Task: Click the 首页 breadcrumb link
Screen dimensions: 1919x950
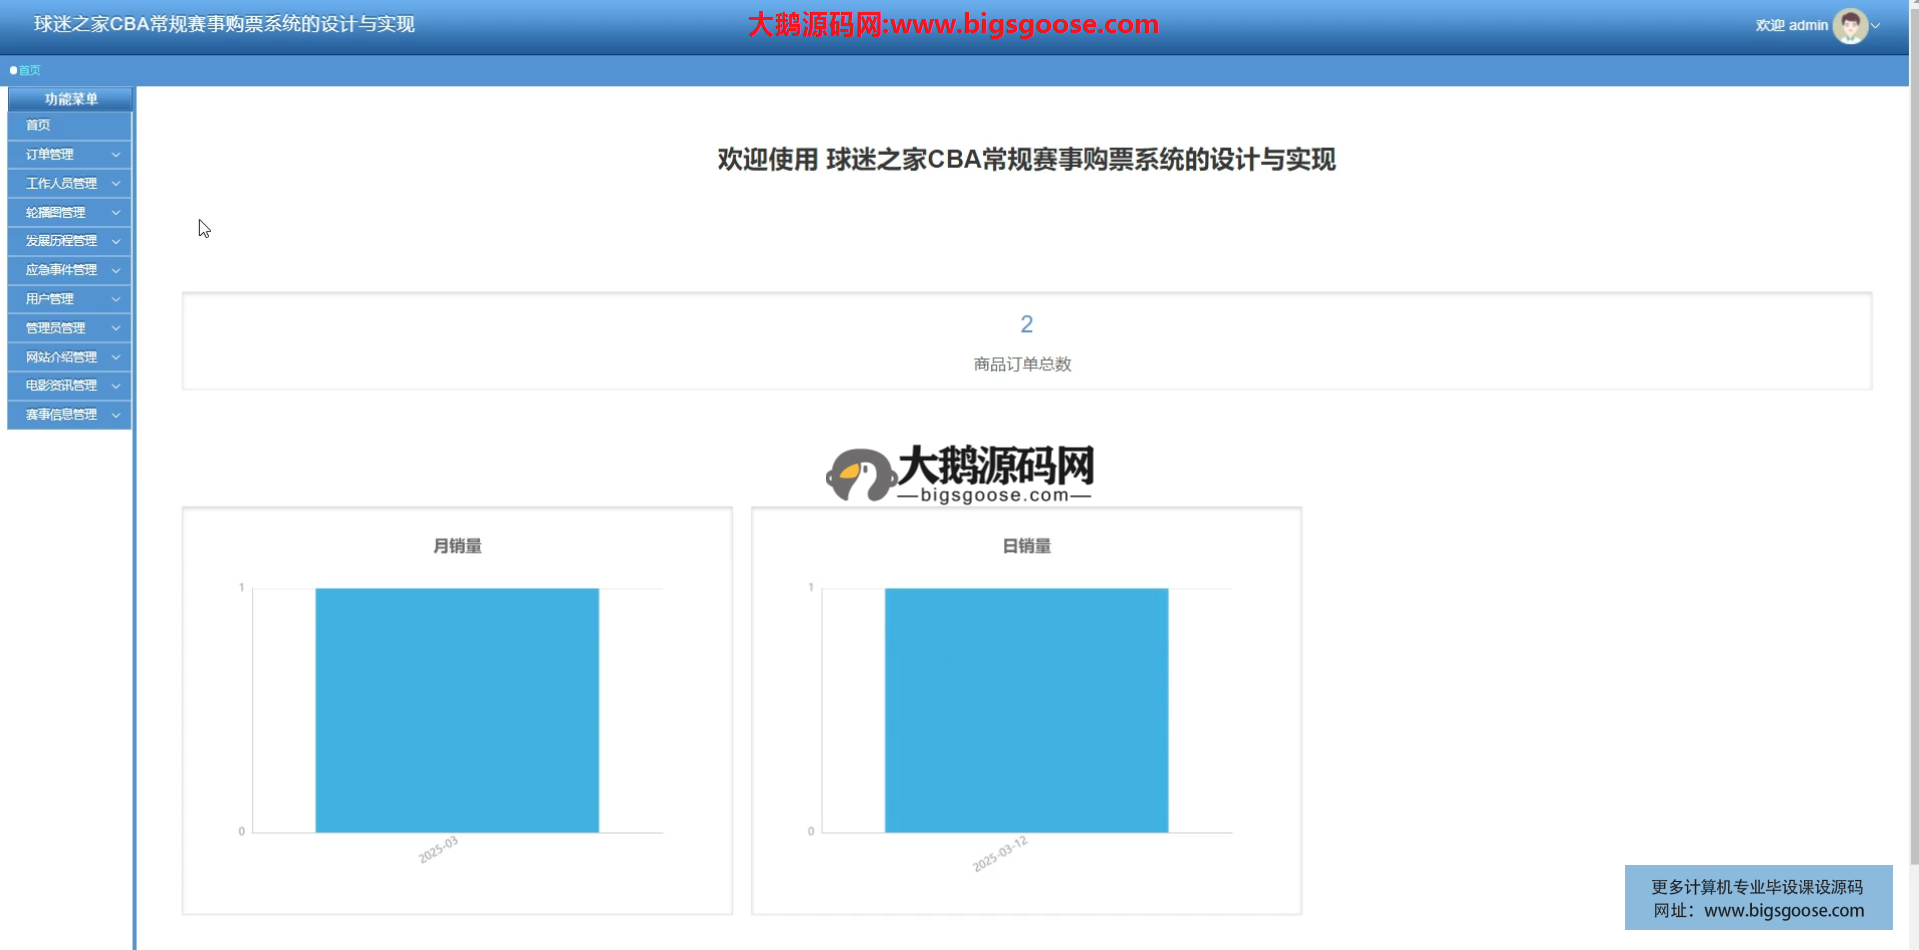Action: click(30, 70)
